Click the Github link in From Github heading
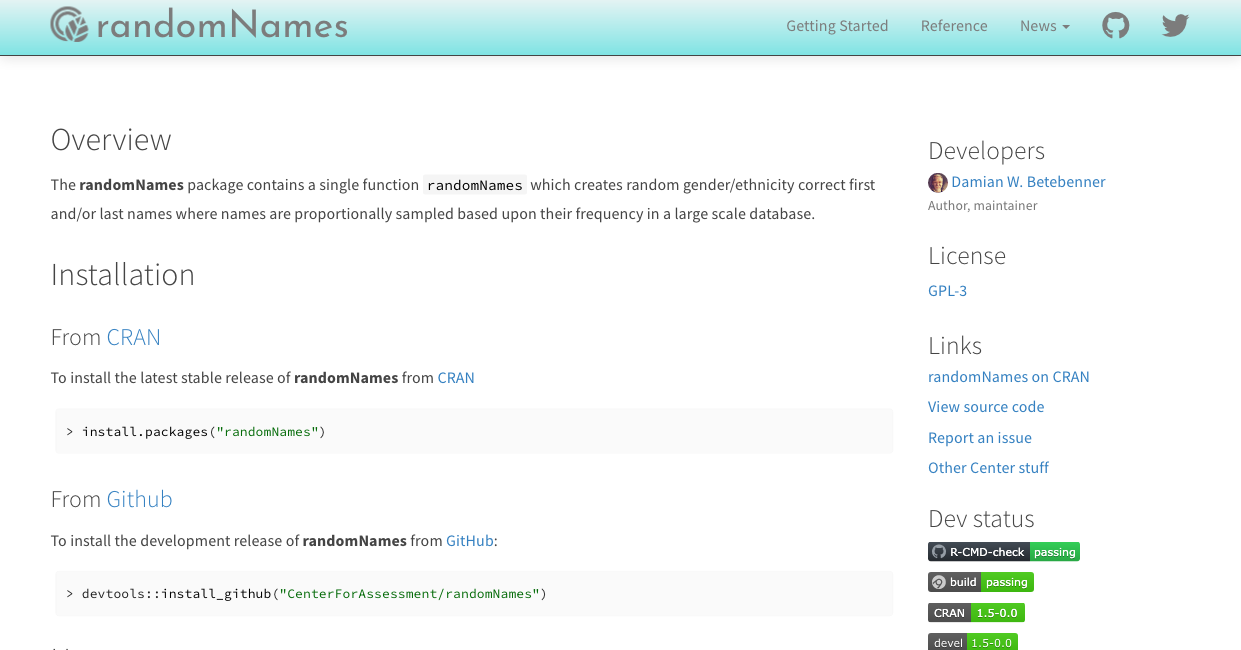1241x650 pixels. tap(139, 499)
